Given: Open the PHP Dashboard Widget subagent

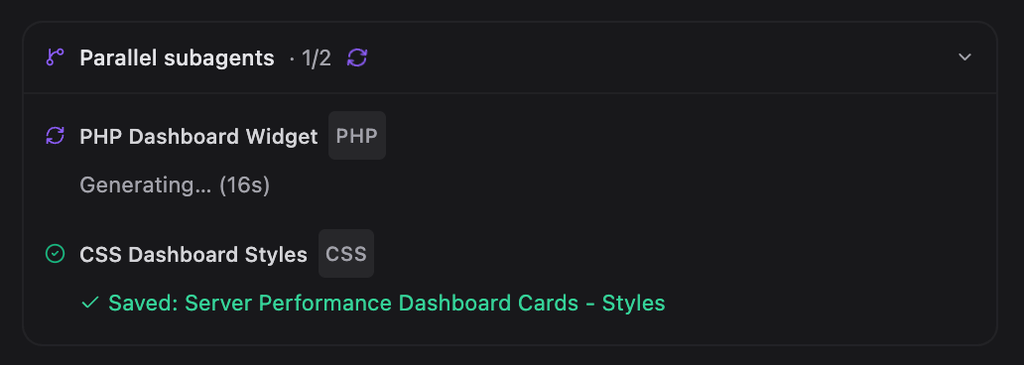Looking at the screenshot, I should click(199, 136).
